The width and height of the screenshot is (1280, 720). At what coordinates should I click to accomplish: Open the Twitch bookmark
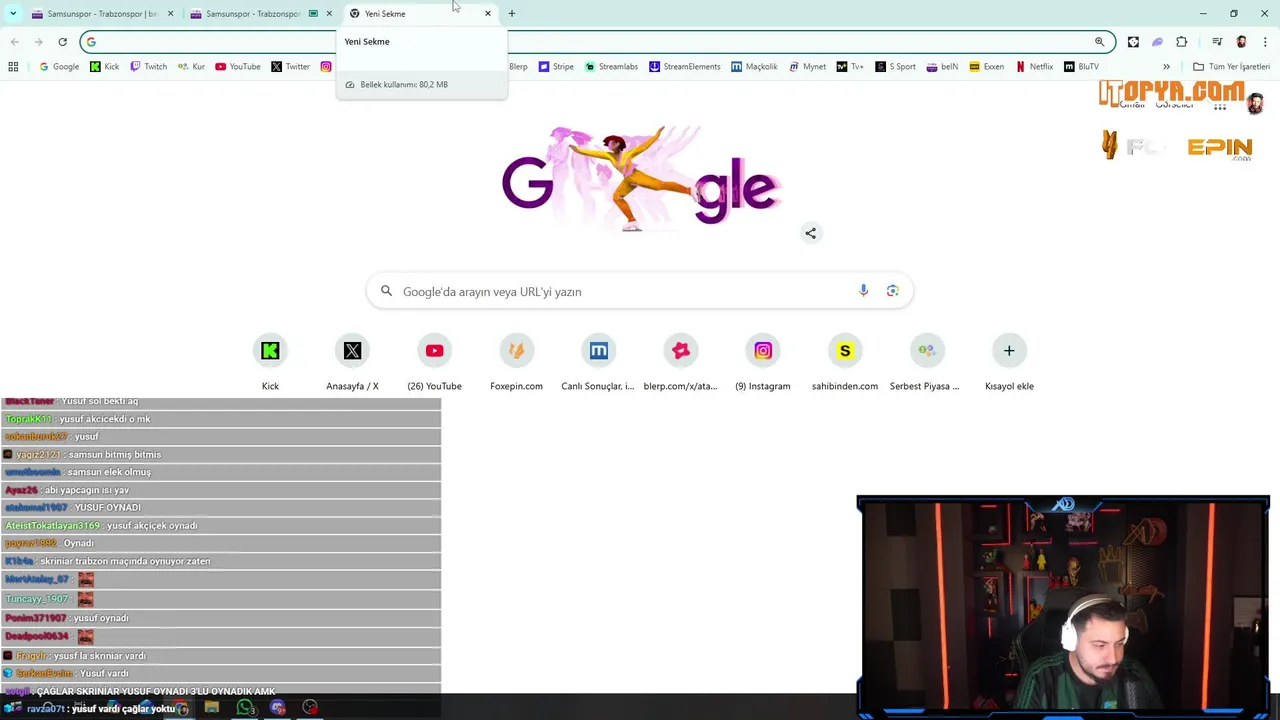(148, 66)
